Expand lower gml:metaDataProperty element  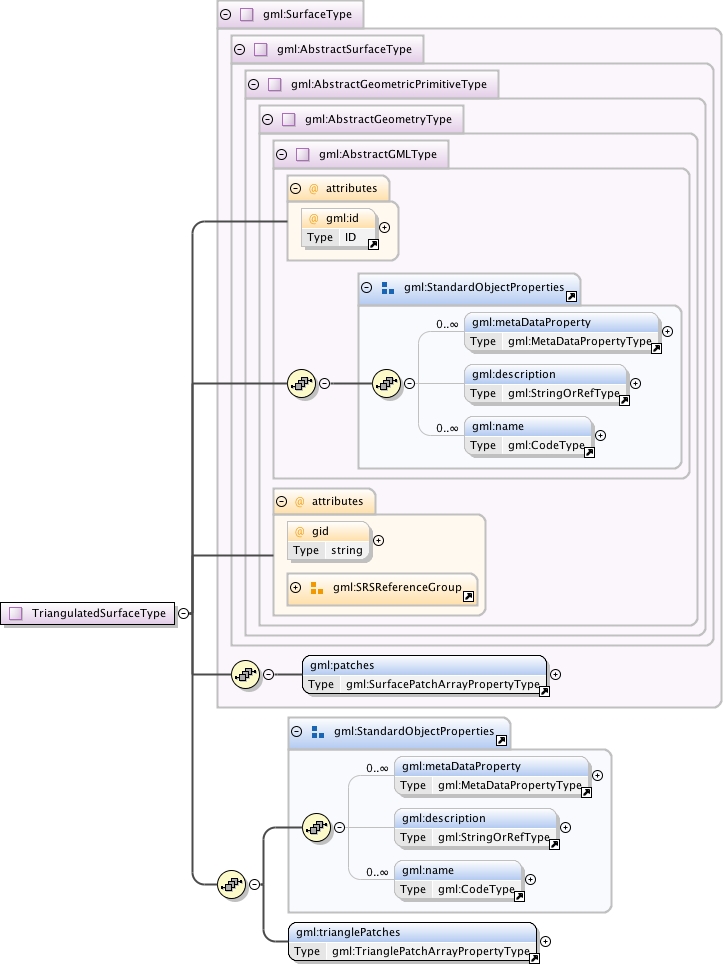click(597, 776)
